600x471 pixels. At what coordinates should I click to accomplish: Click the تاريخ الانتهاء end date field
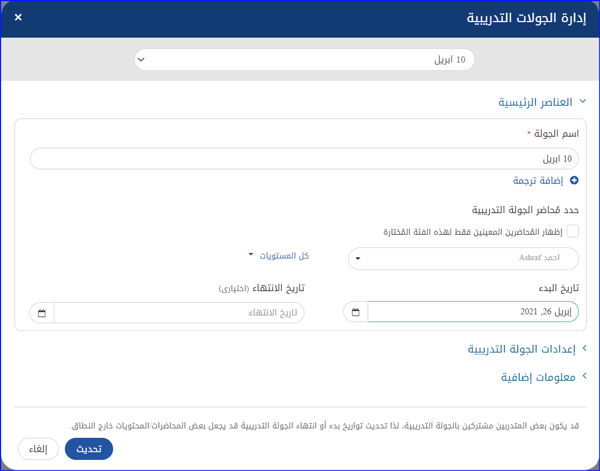(178, 313)
